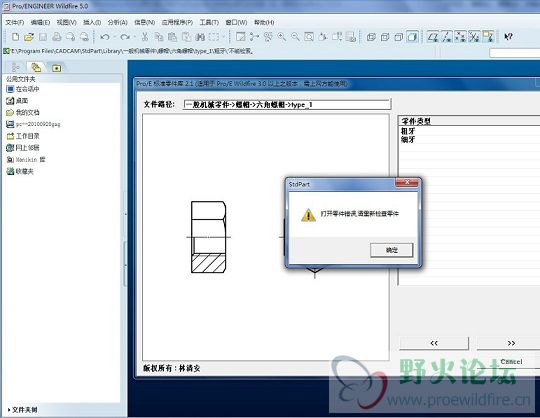Select 工作目录 working directory
The image size is (540, 418).
[23, 136]
